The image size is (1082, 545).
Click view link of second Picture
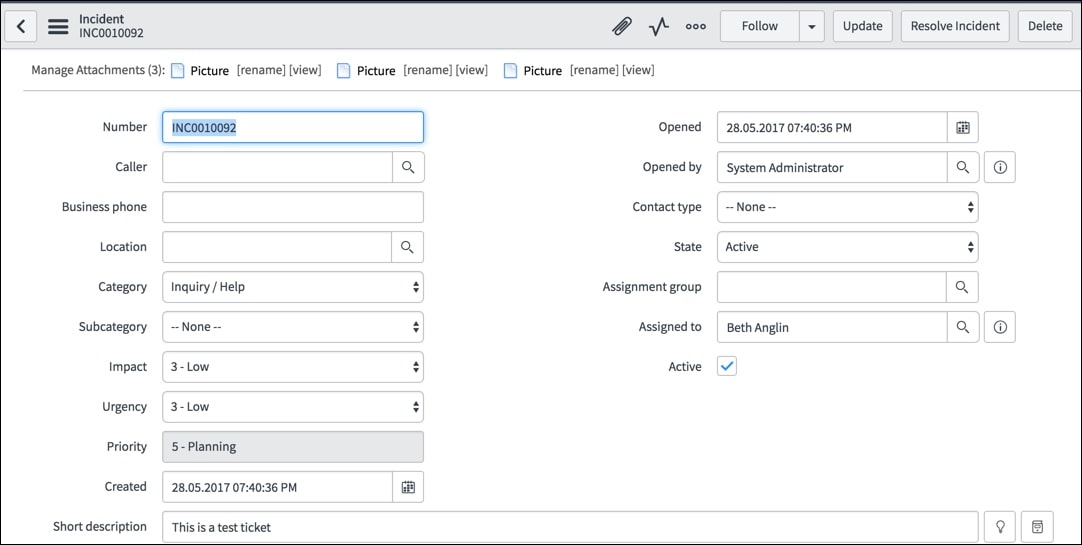pyautogui.click(x=471, y=70)
